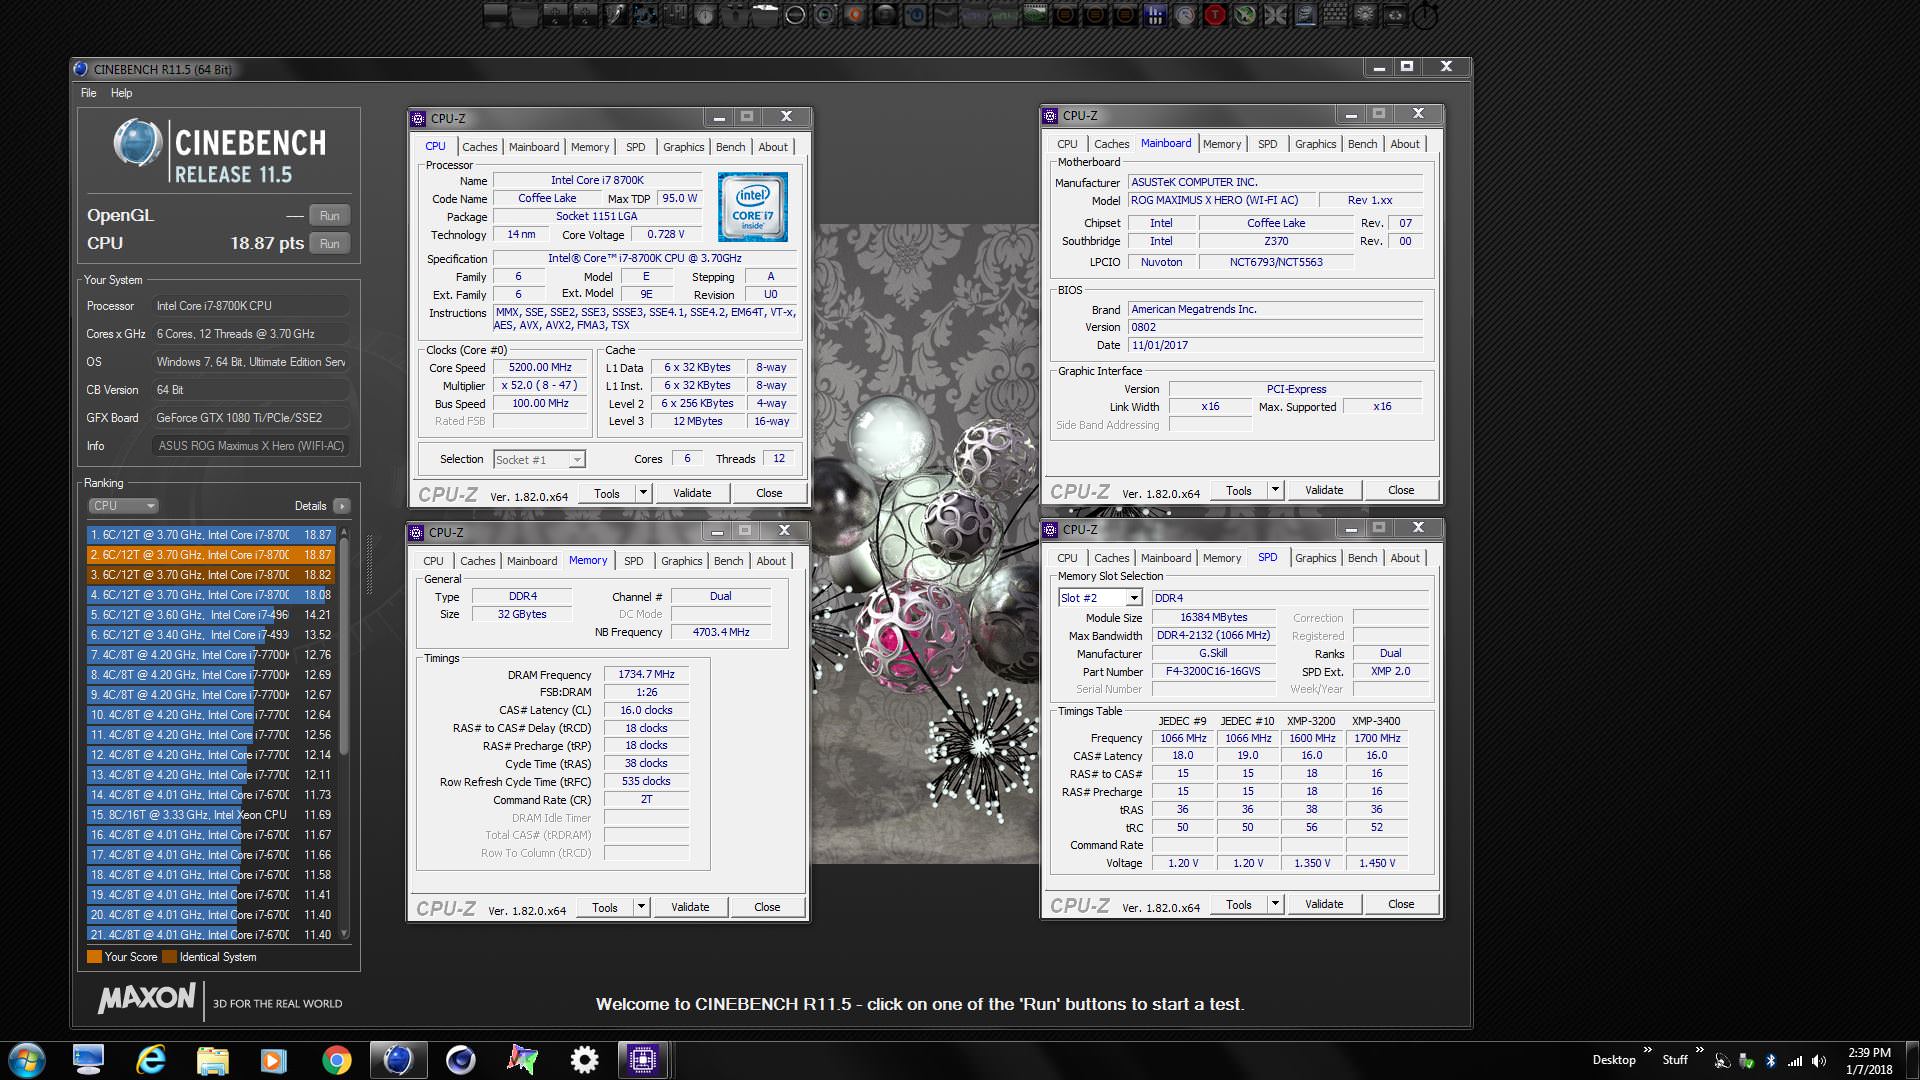Switch to Caches tab in CPU-Z CPU window
The height and width of the screenshot is (1080, 1920).
click(x=479, y=147)
